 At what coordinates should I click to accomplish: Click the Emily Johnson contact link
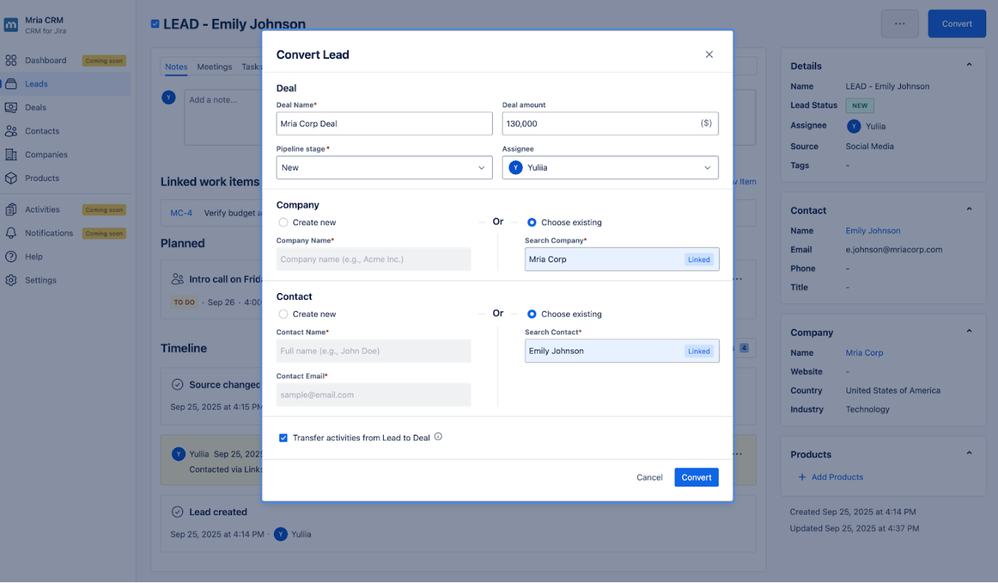[x=873, y=231]
